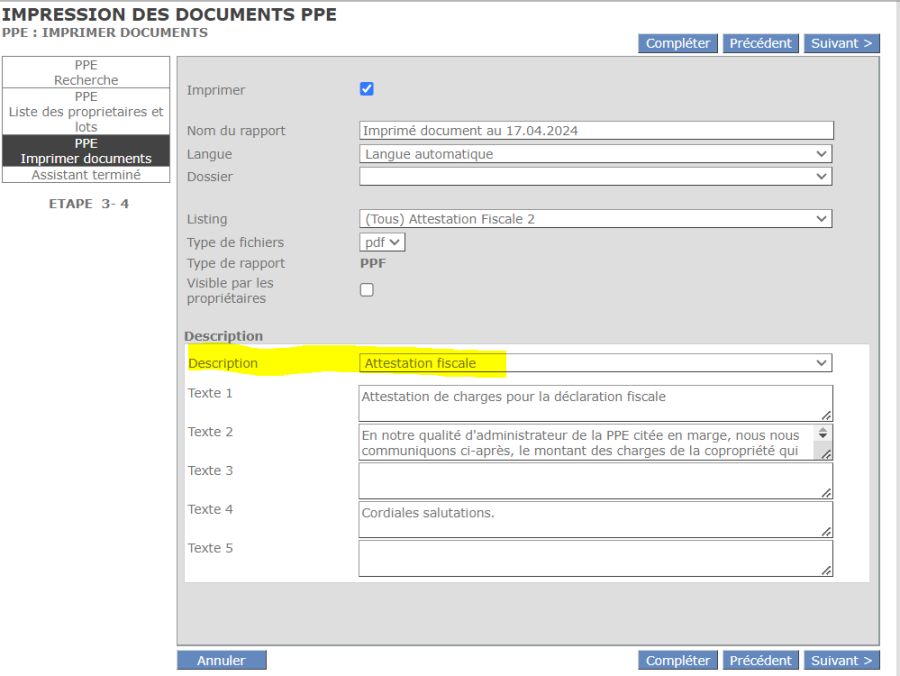This screenshot has height=676, width=900.
Task: Select Assistant terminé step
Action: tap(86, 175)
